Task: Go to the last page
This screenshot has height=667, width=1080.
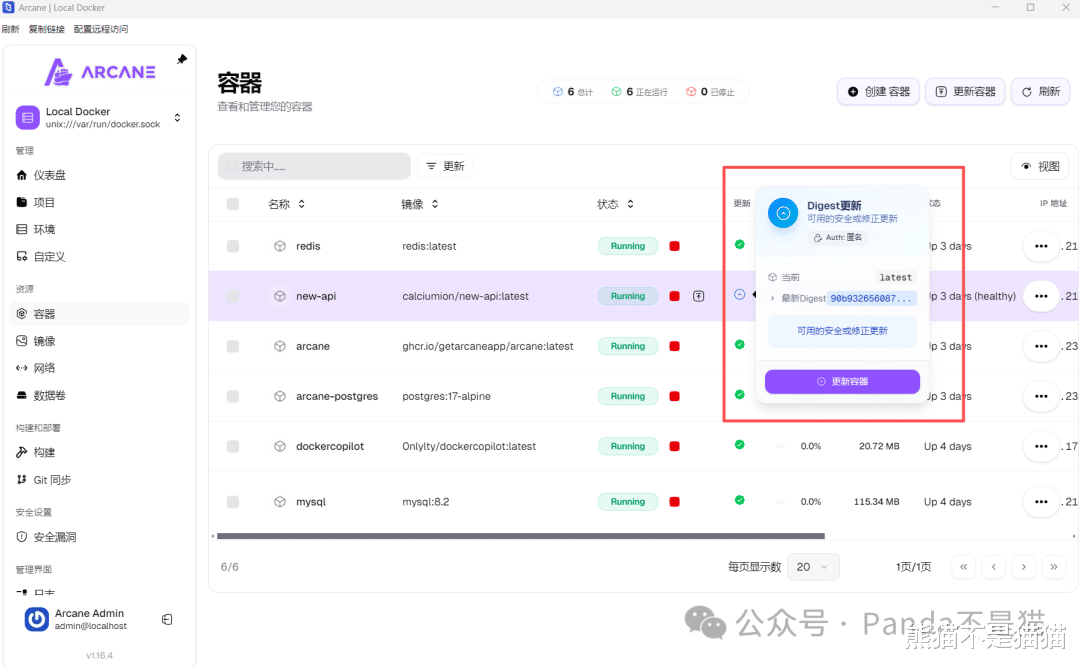Action: tap(1054, 566)
